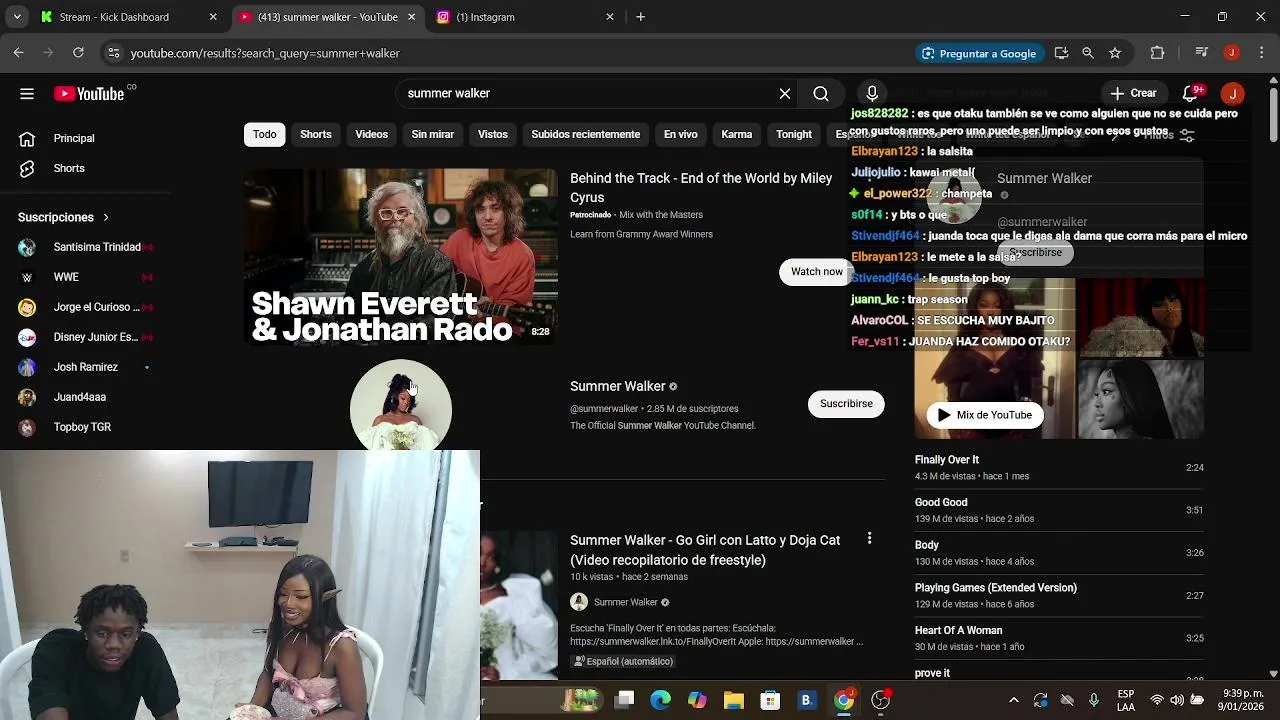Click Watch now on sponsored result
Screen dimensions: 1280x720
click(x=816, y=272)
